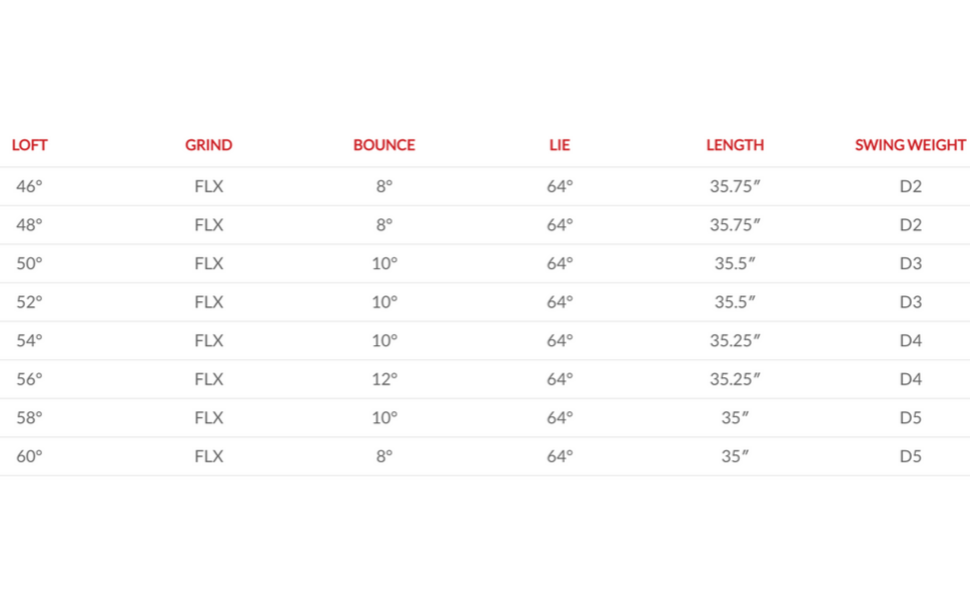Screen dimensions: 970x600
Task: Click the 8° bounce in the 60° row
Action: (x=385, y=456)
